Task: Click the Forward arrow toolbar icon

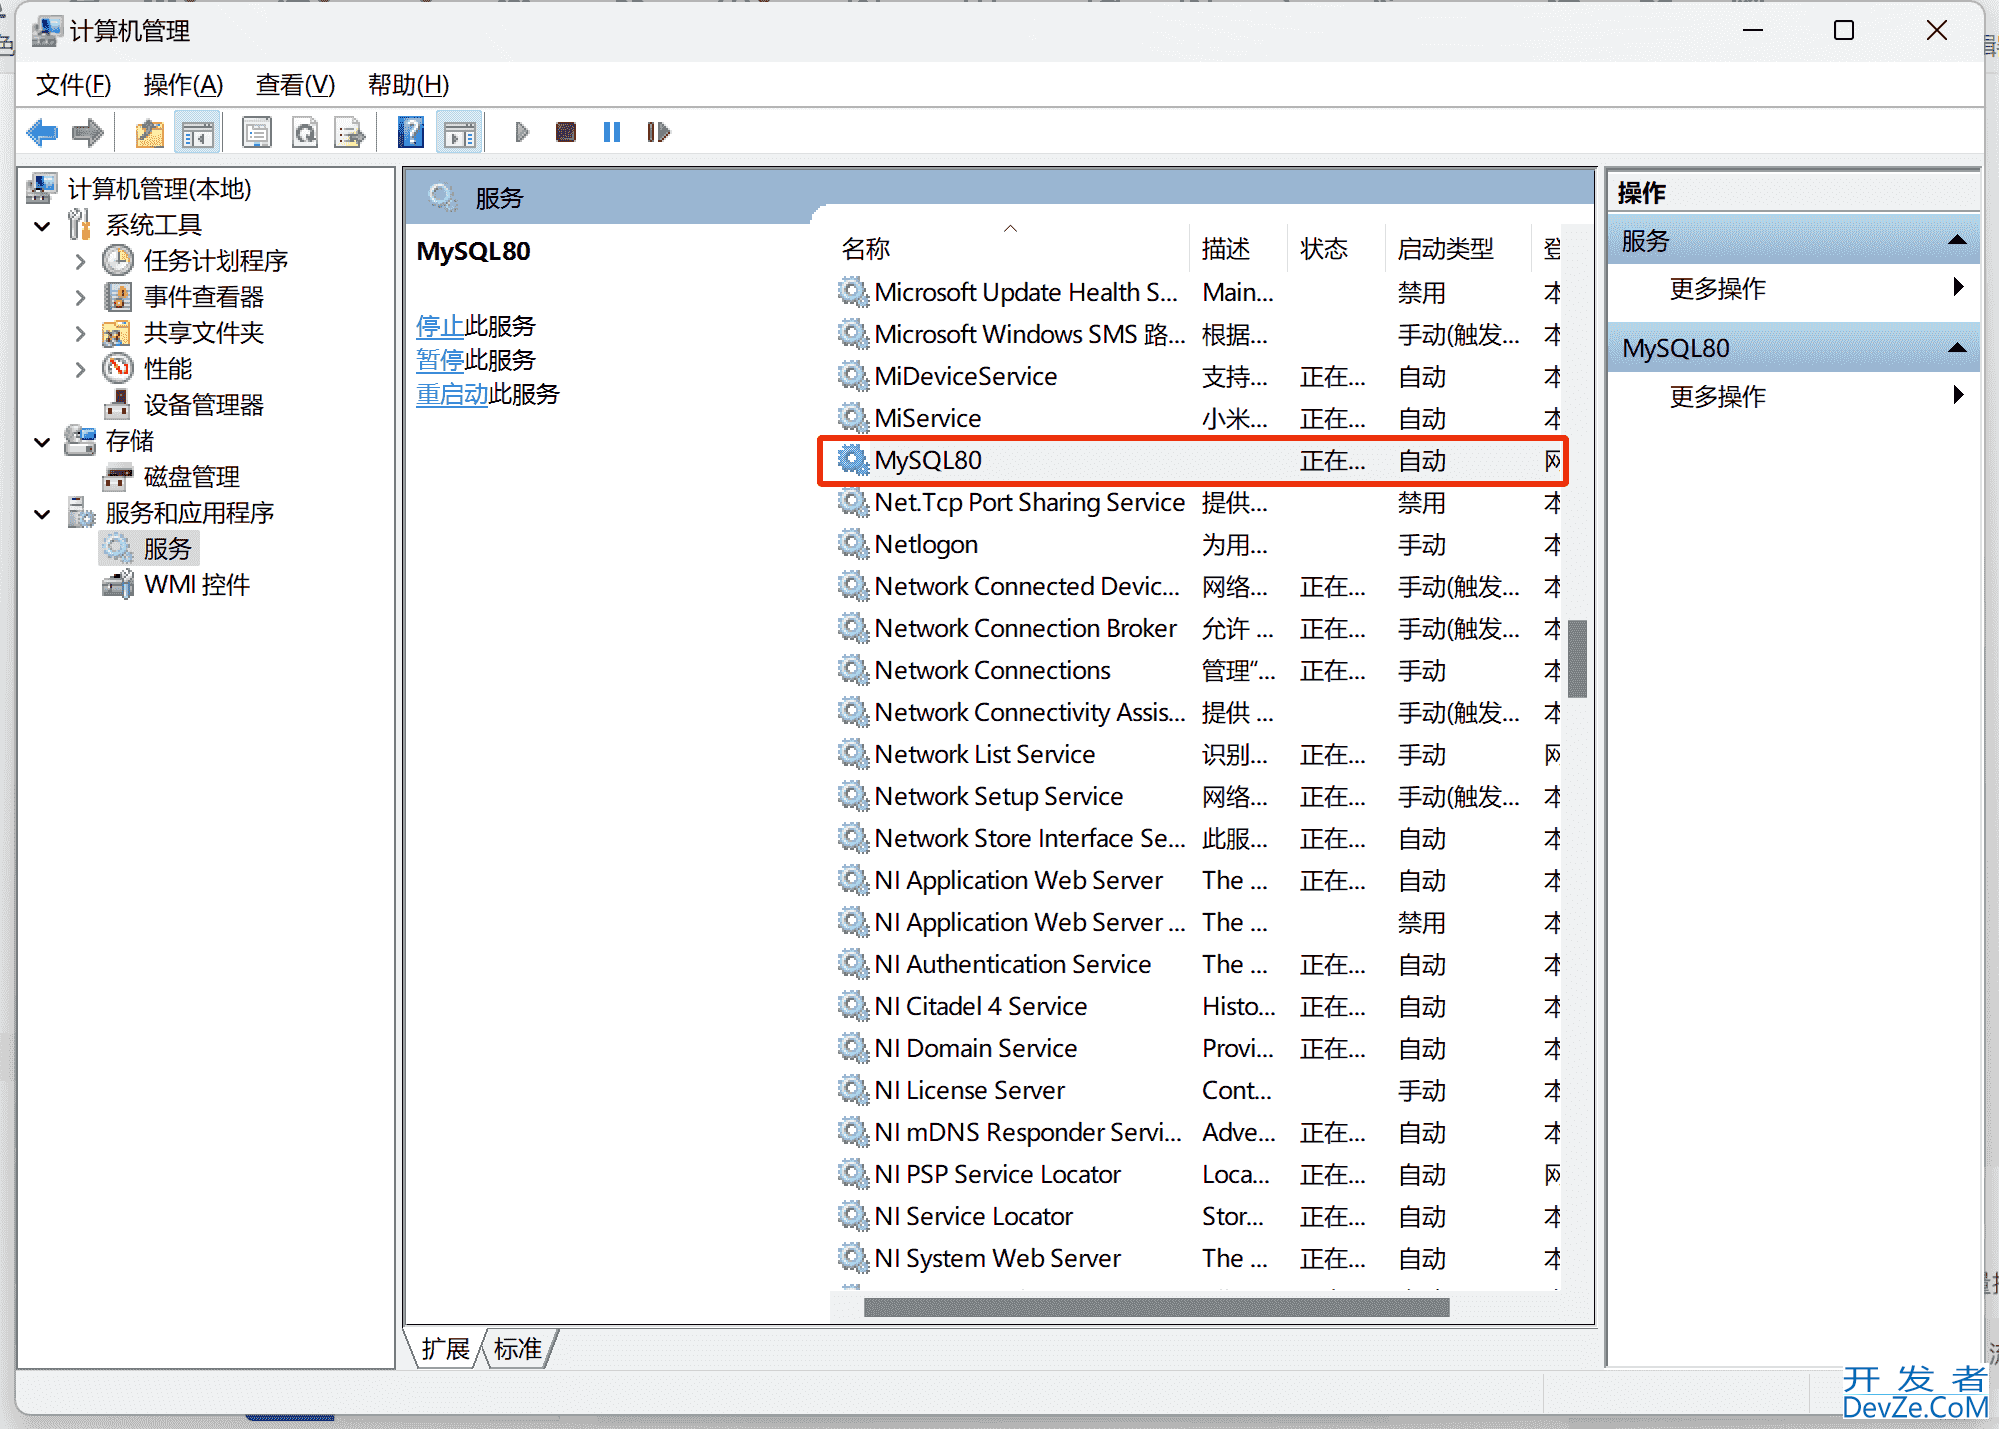Action: point(88,132)
